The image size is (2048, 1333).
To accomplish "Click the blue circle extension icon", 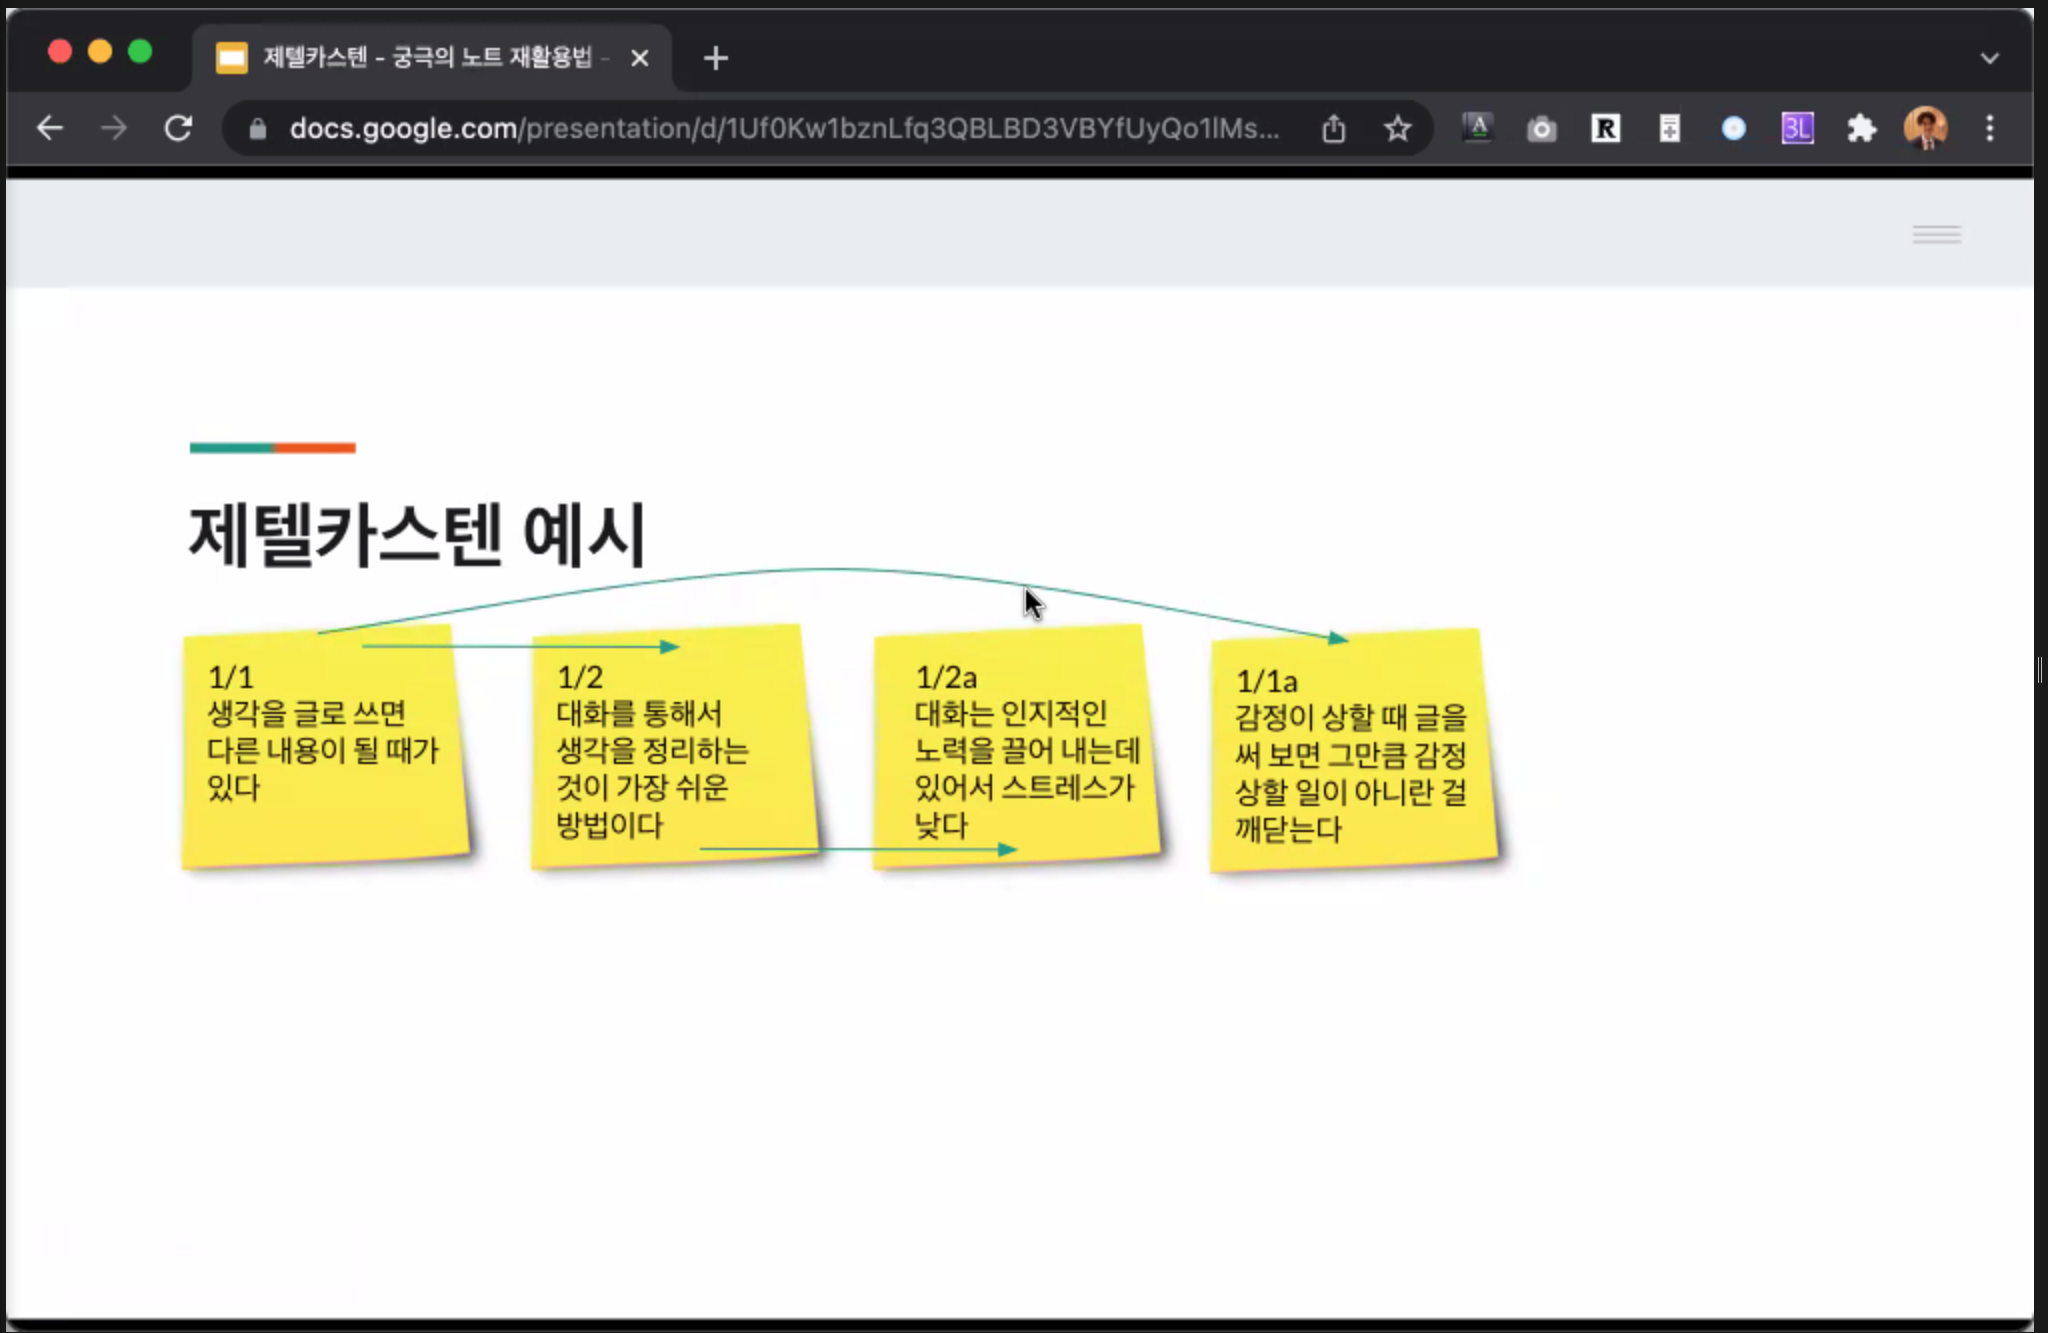I will click(1733, 128).
